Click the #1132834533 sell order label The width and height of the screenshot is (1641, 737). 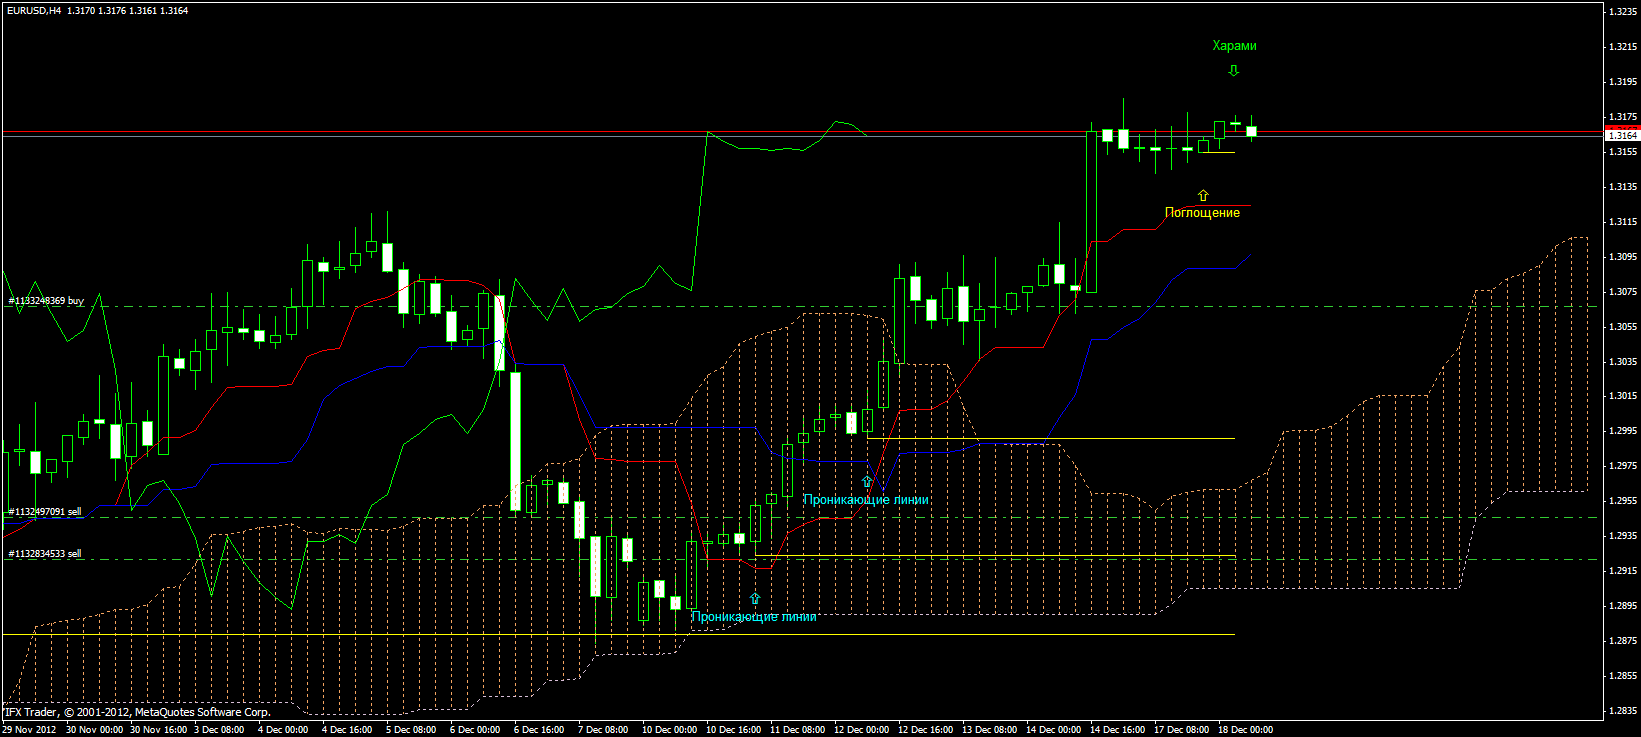45,553
